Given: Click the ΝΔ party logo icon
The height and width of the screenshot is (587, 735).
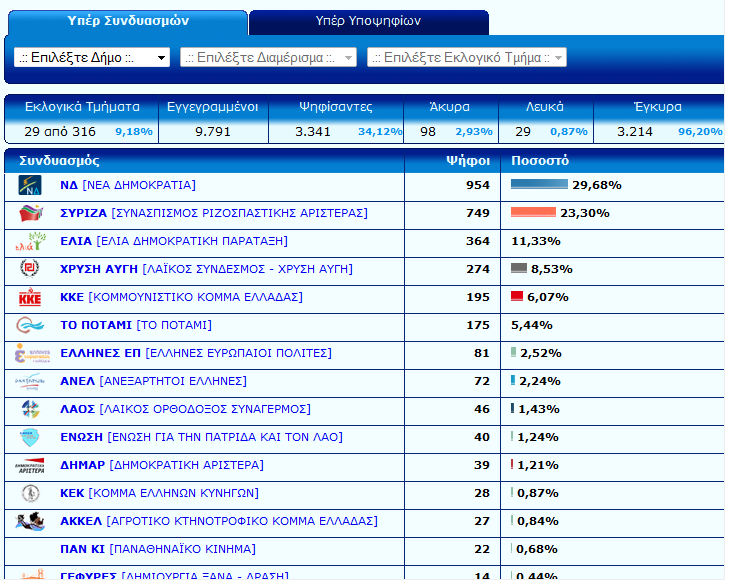Looking at the screenshot, I should [x=30, y=185].
